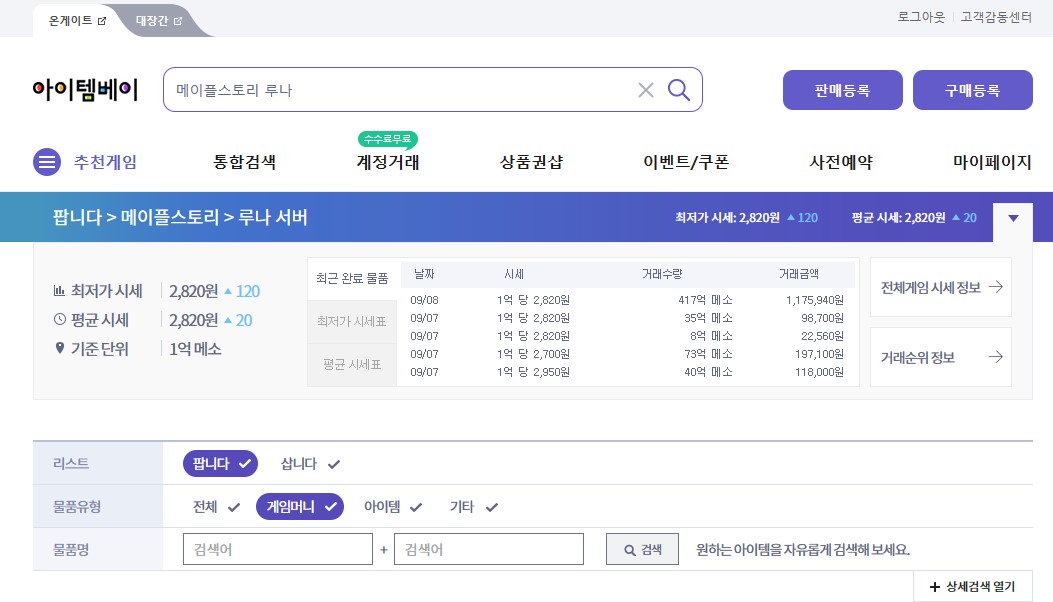Click the 구매등록 button
This screenshot has width=1053, height=602.
pos(972,90)
